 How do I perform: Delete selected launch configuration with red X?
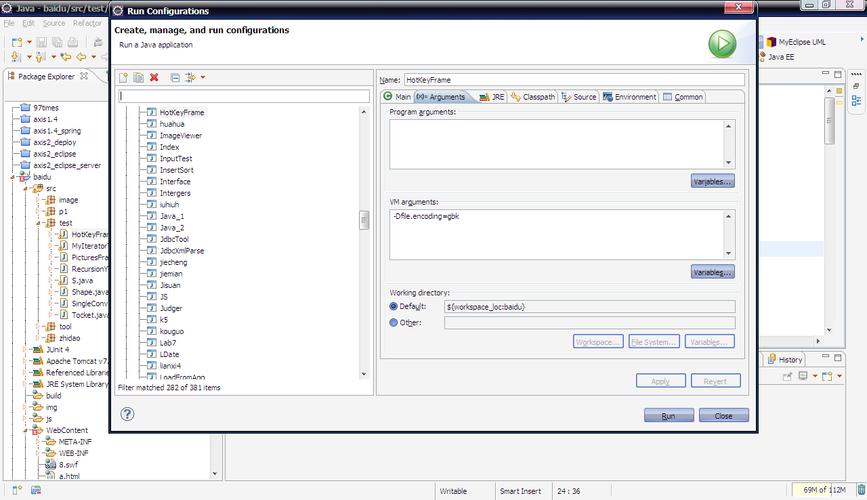pos(154,77)
